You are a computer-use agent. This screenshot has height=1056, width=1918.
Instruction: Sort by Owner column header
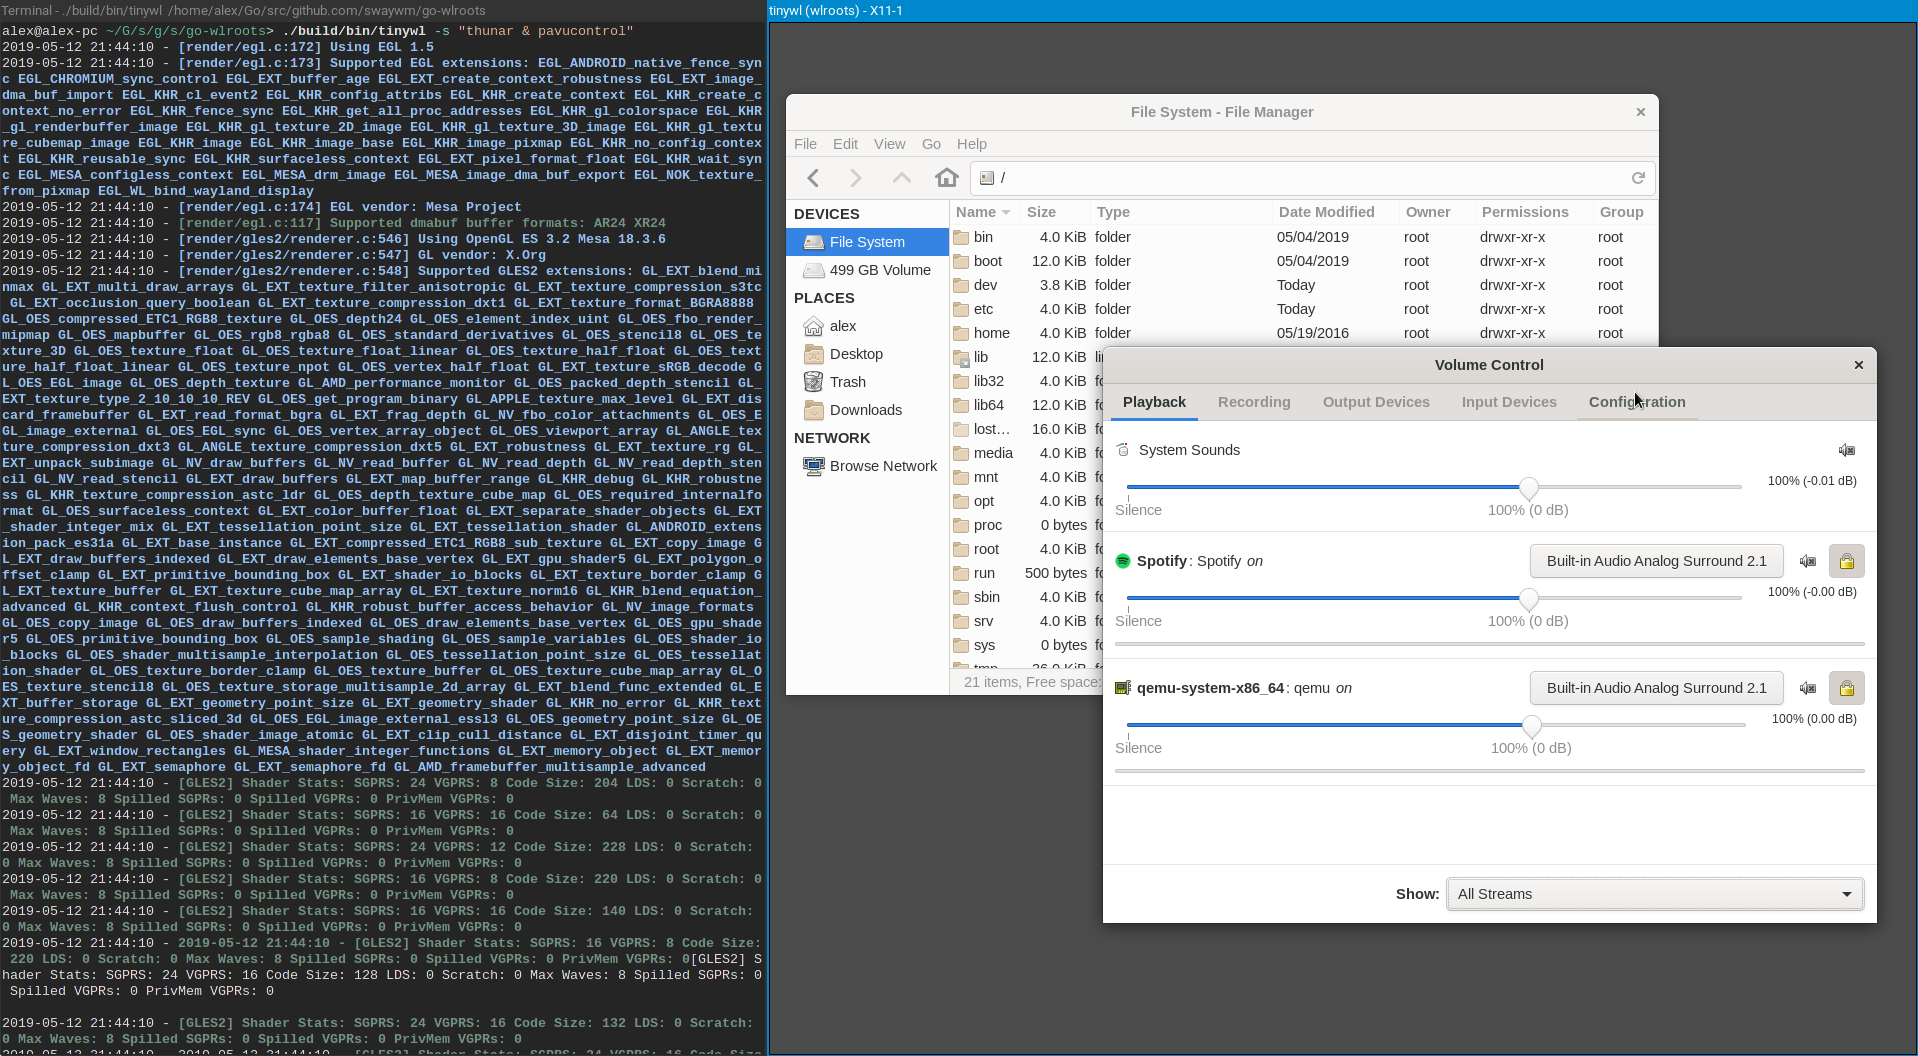coord(1437,212)
